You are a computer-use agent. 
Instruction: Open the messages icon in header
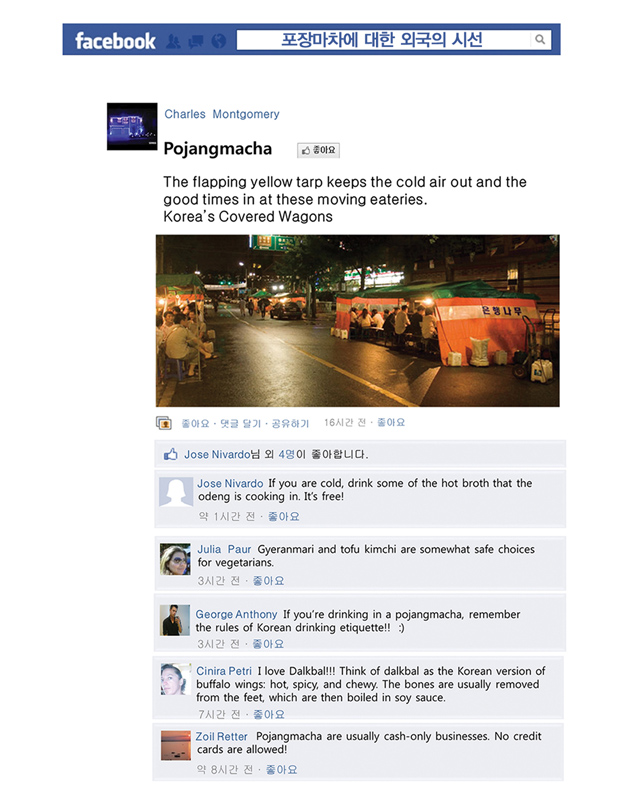(196, 41)
